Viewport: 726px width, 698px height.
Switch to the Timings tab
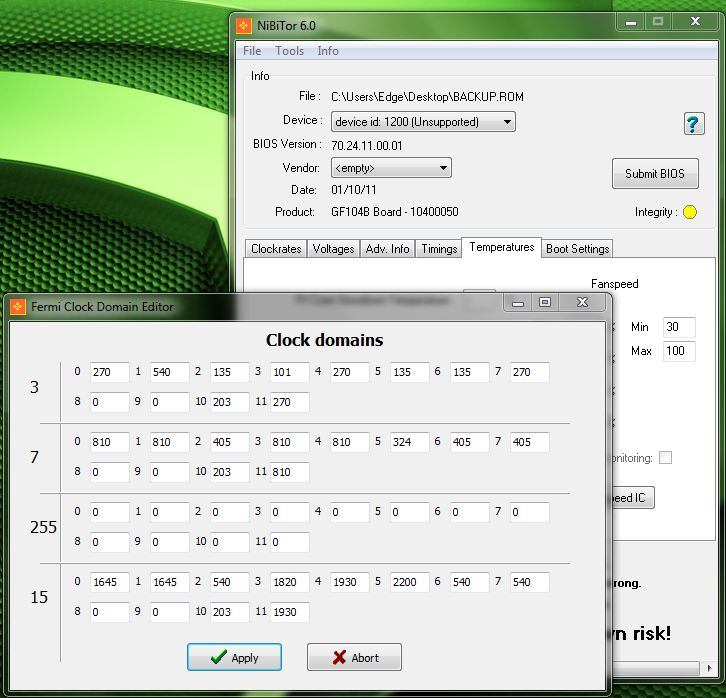click(x=439, y=249)
